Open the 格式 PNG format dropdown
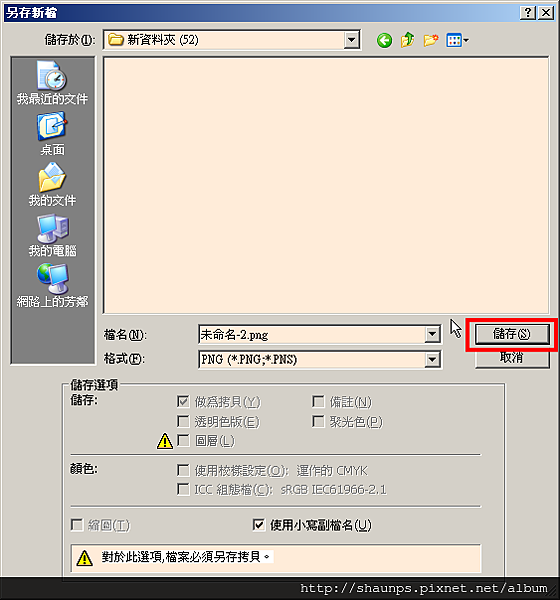Screen dimensions: 560x600 [x=432, y=359]
